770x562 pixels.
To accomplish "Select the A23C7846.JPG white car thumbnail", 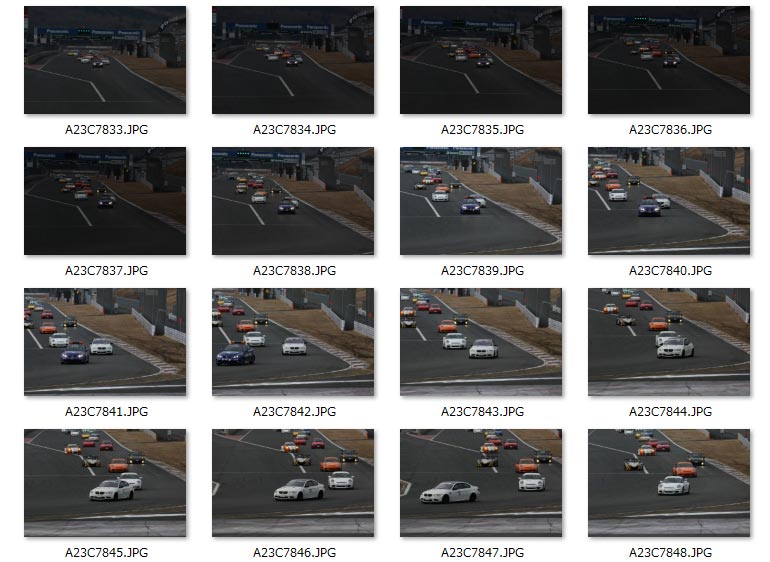I will [x=293, y=483].
